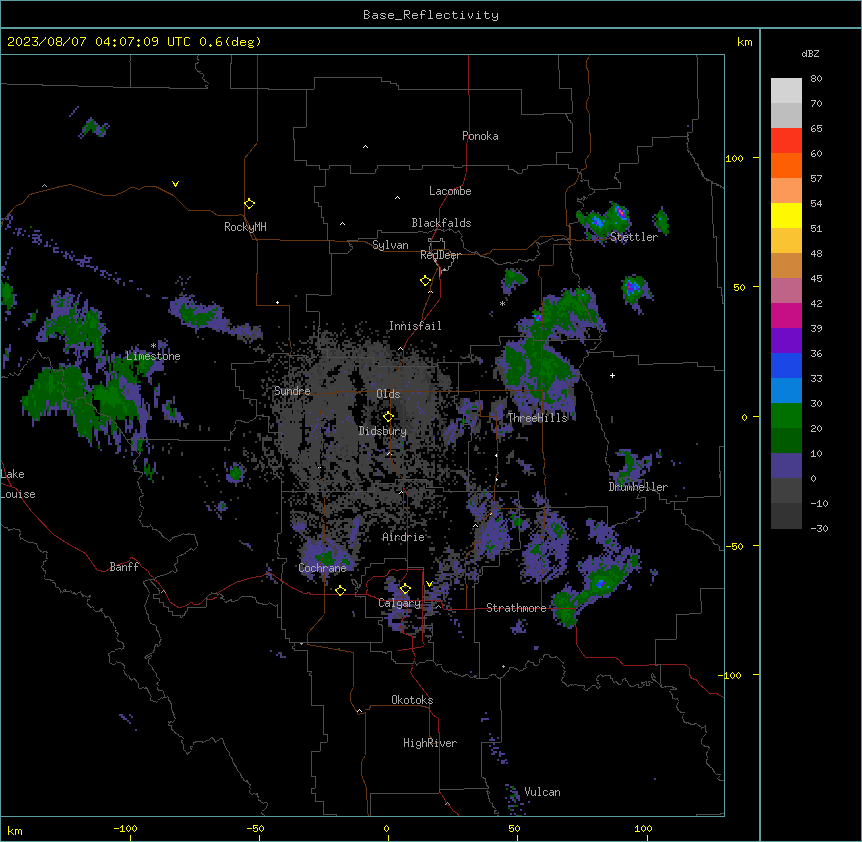Click the 80 value in dBZ legend
The width and height of the screenshot is (862, 842).
[816, 78]
